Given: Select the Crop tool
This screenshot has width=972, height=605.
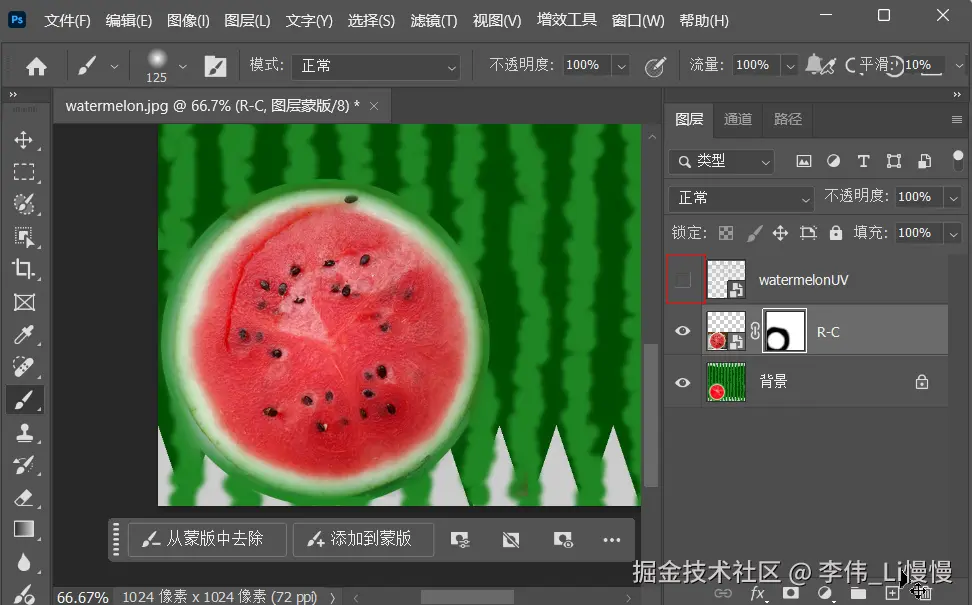Looking at the screenshot, I should 24,269.
